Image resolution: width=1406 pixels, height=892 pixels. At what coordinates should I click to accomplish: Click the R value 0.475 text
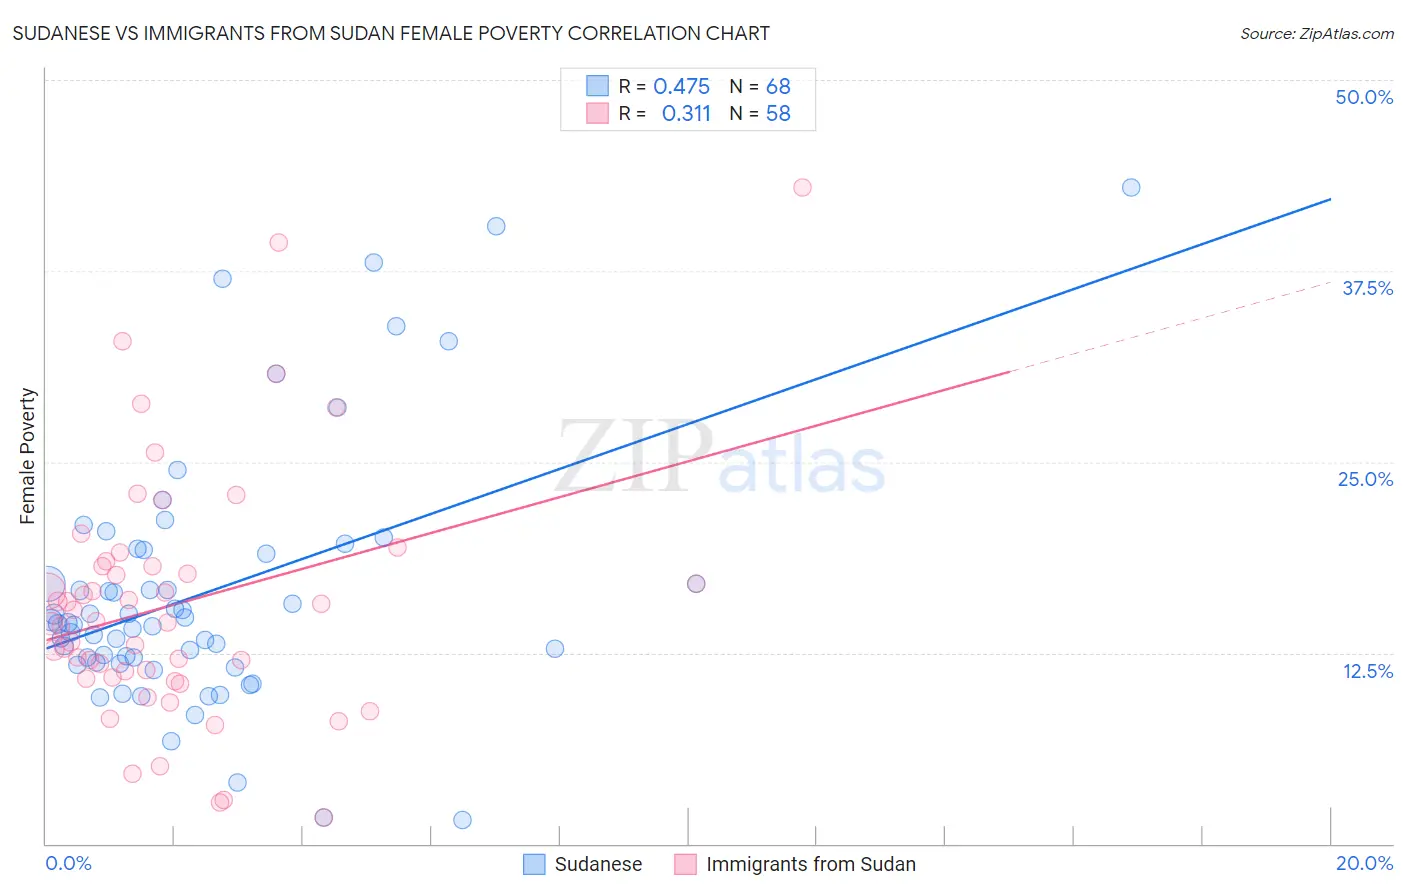pos(682,86)
